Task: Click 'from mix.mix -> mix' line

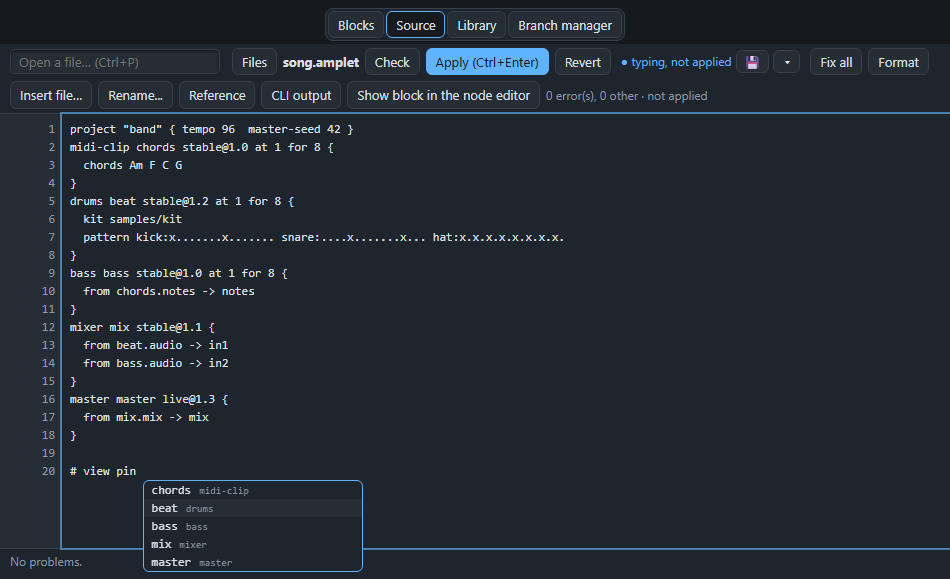Action: point(146,417)
